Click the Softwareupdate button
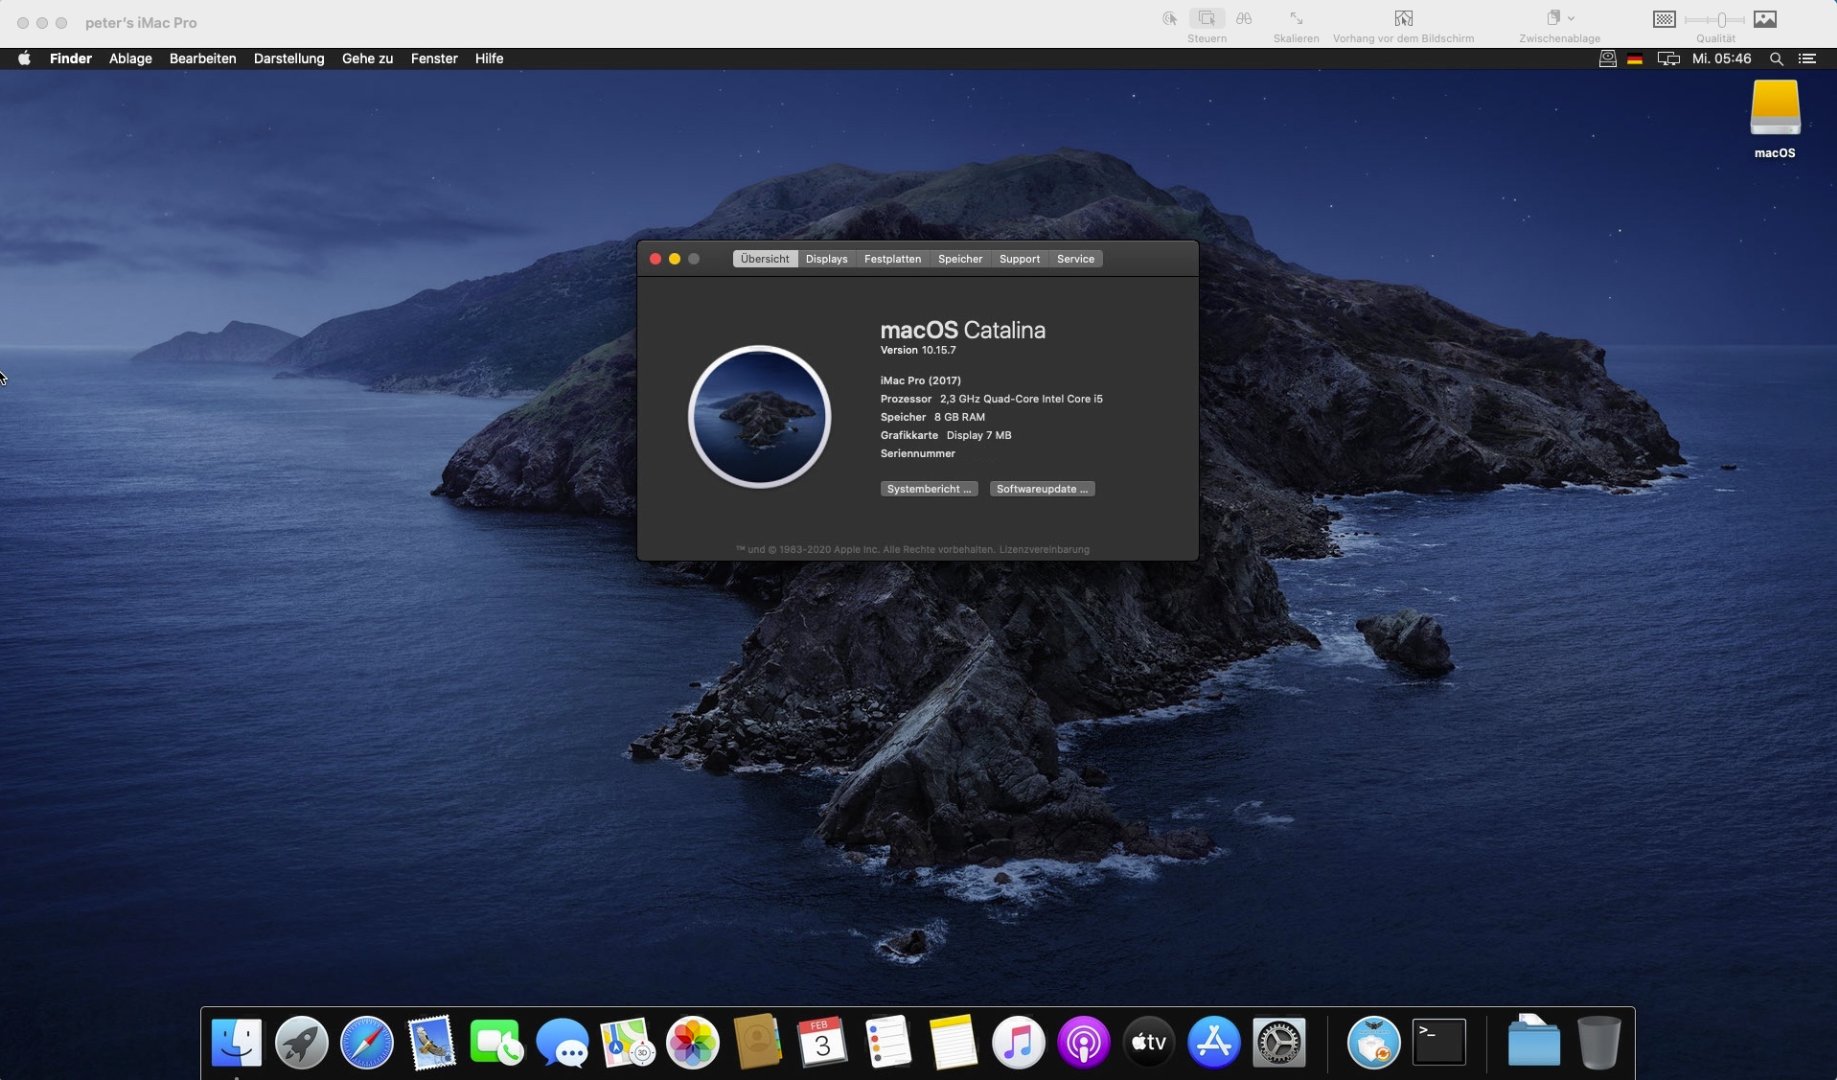Screen dimensions: 1837x1080 [1041, 489]
